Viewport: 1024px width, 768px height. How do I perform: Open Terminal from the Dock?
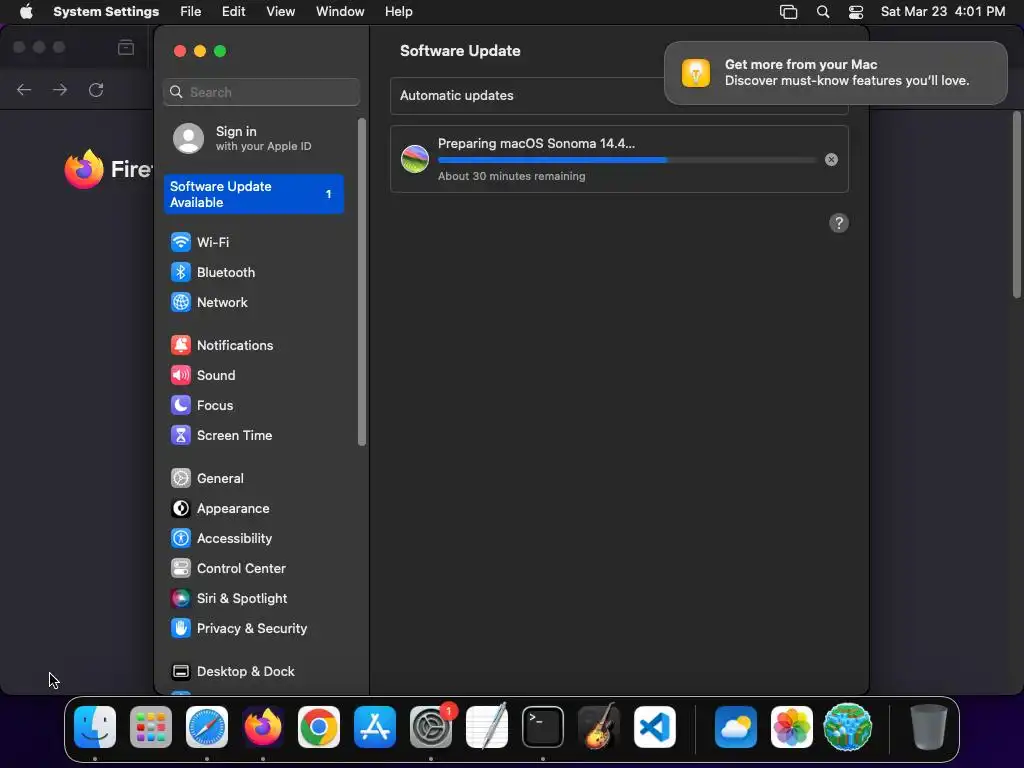[543, 726]
